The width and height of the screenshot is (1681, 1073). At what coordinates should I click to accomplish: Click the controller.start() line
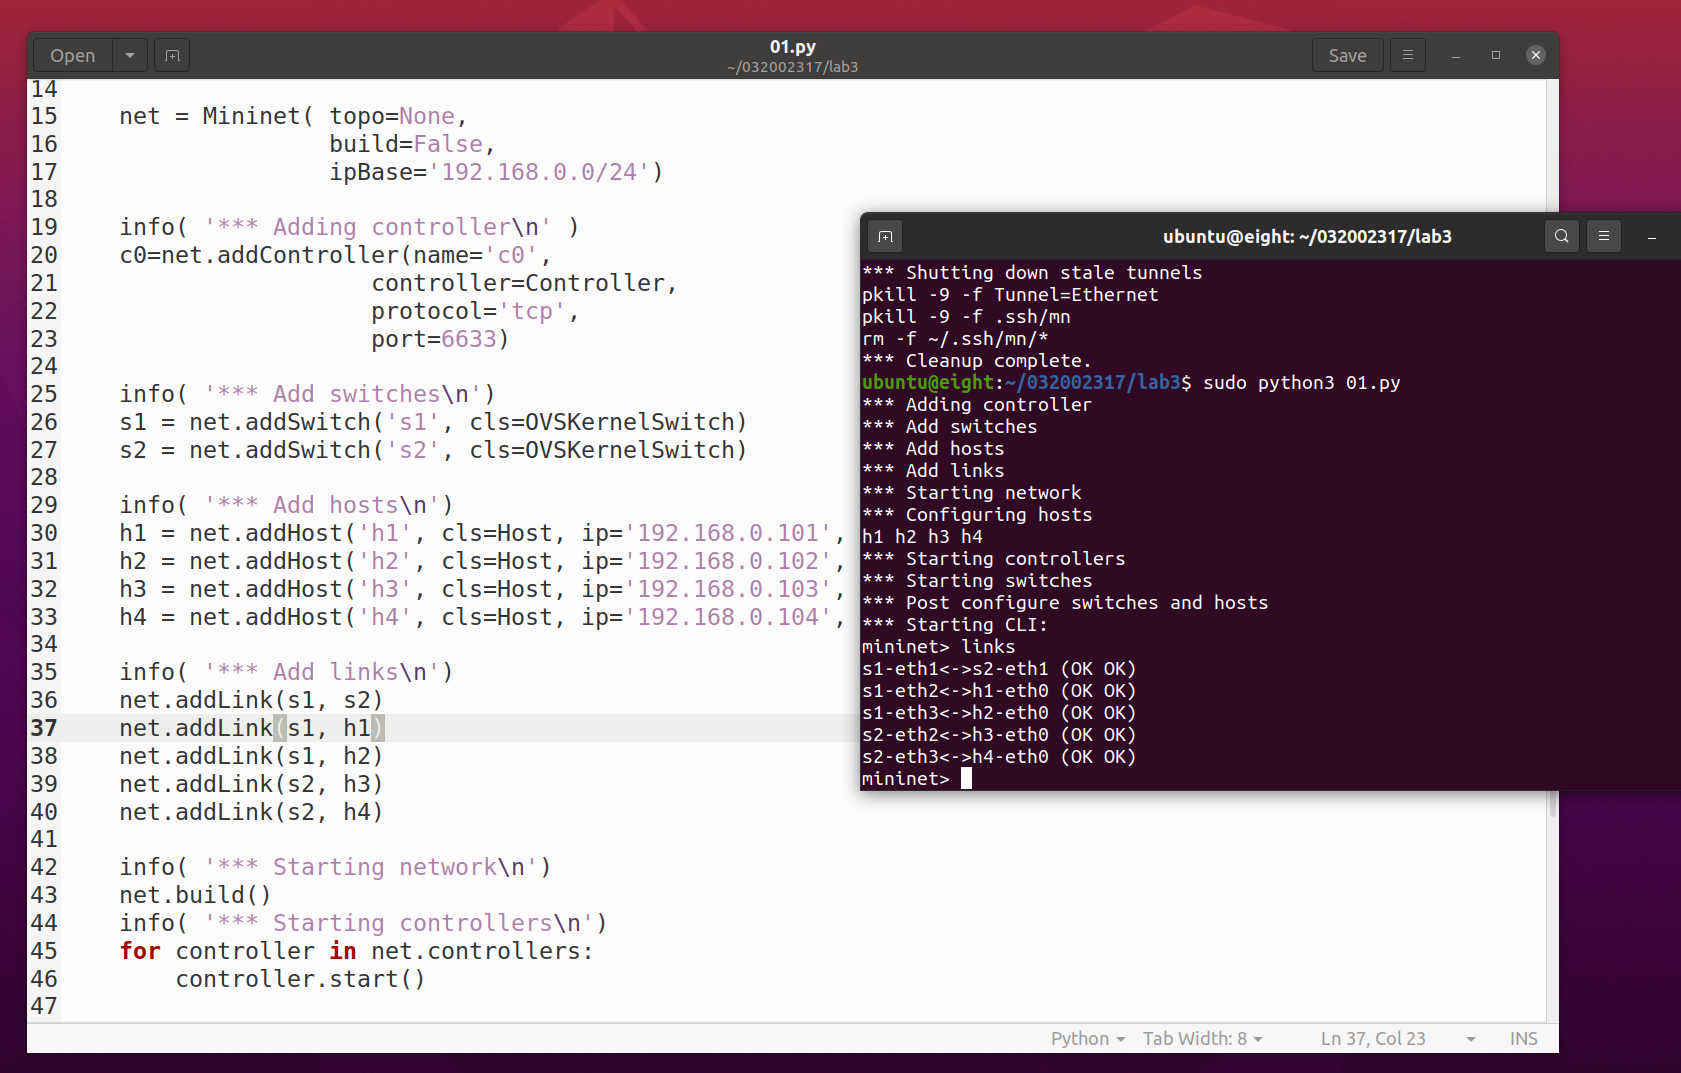point(300,979)
